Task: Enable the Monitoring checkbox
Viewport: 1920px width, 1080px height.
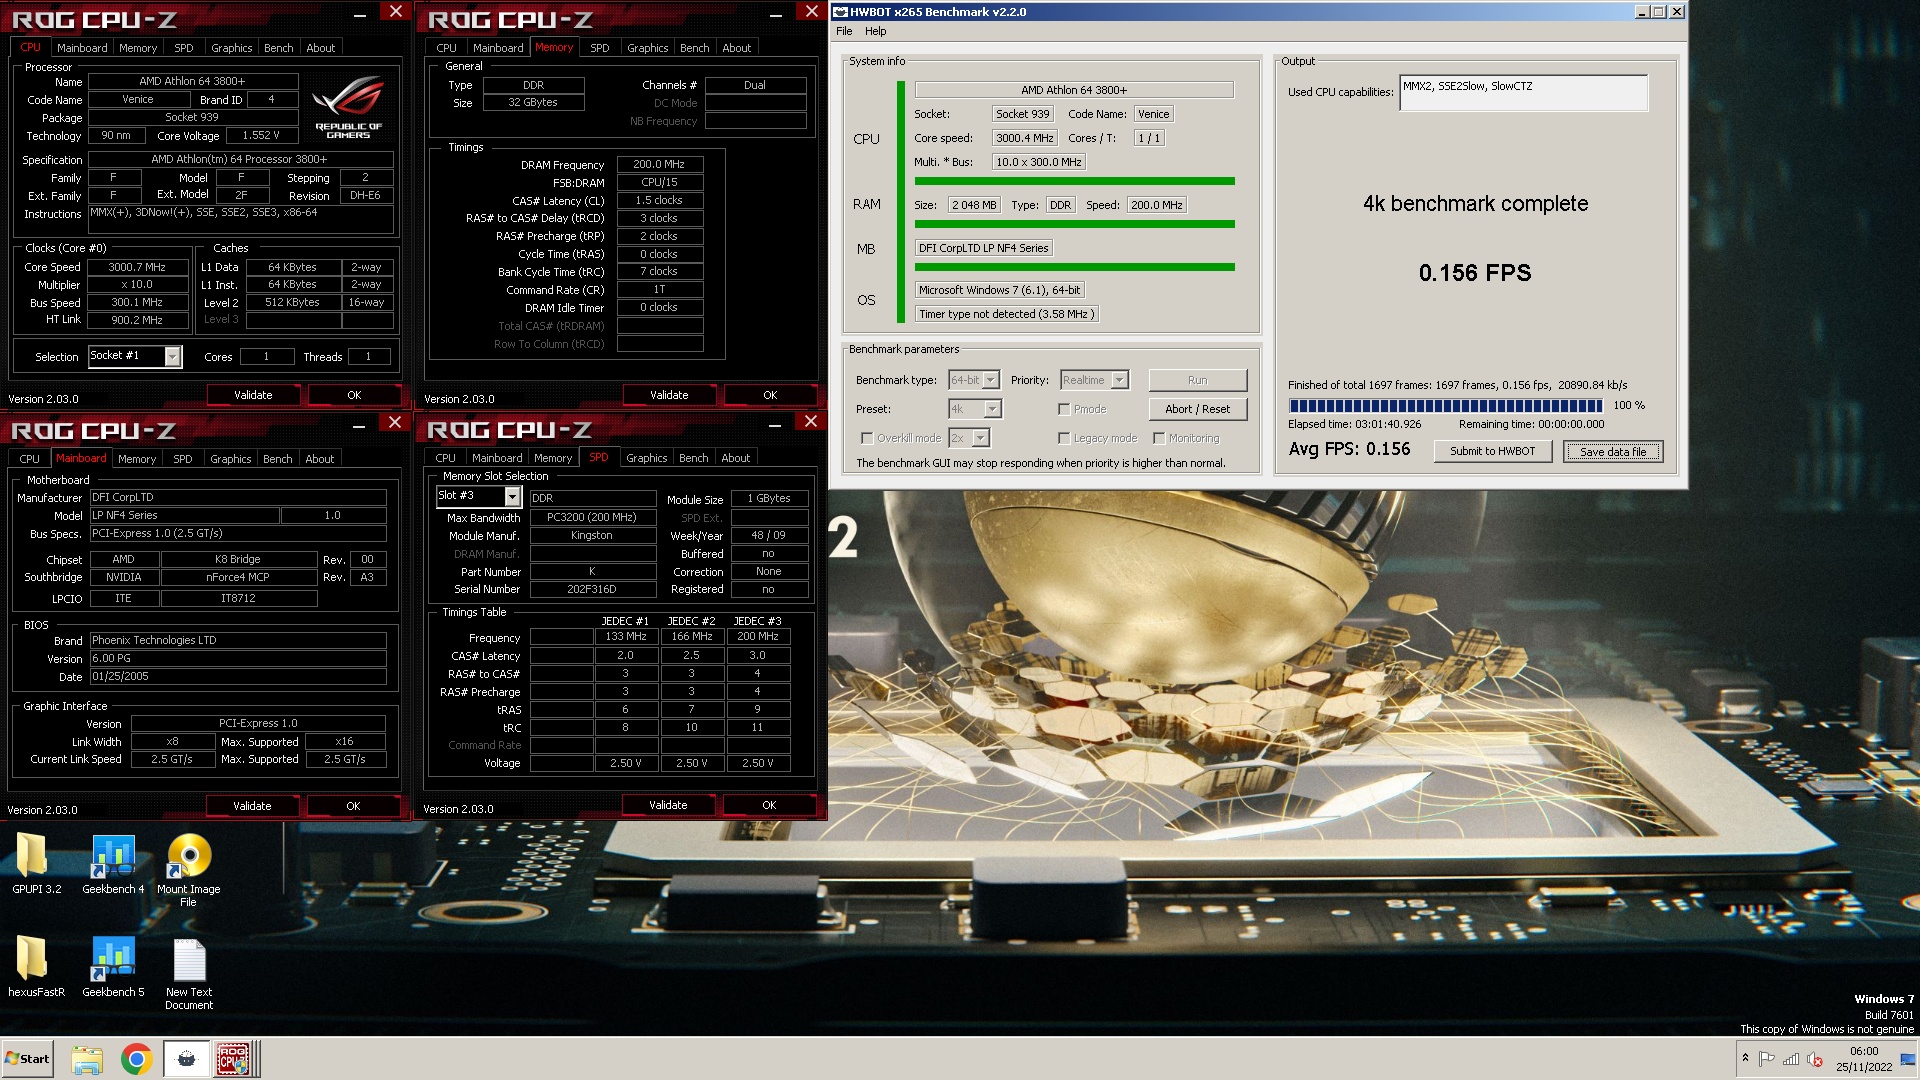Action: [1159, 438]
